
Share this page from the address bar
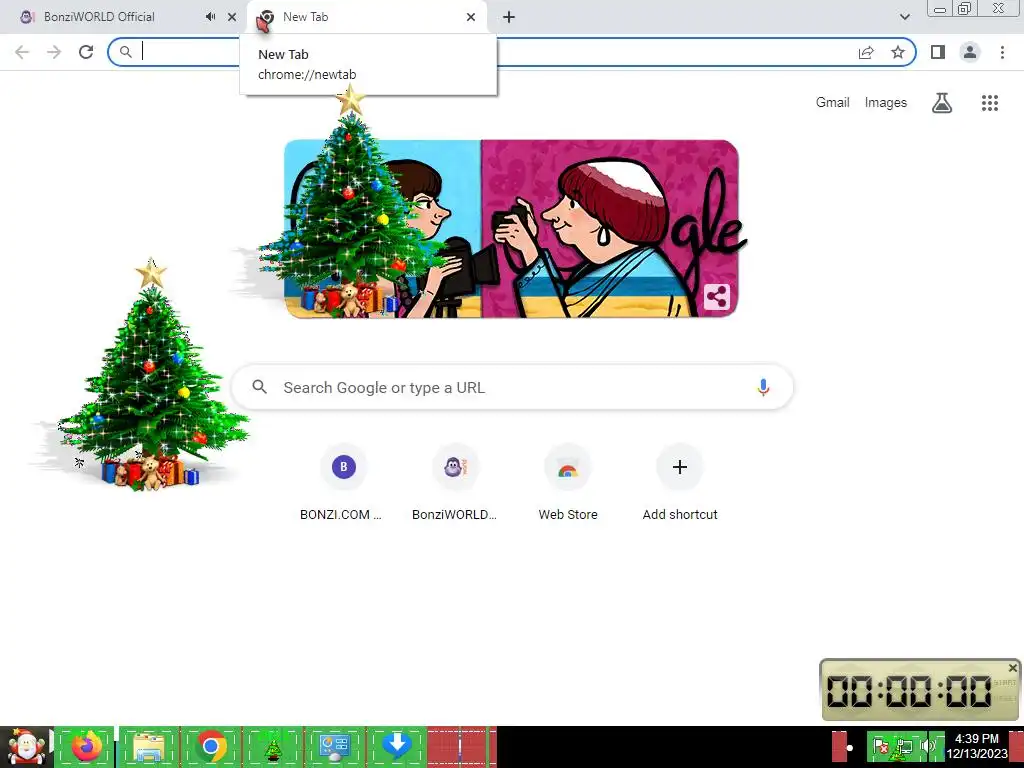point(866,52)
